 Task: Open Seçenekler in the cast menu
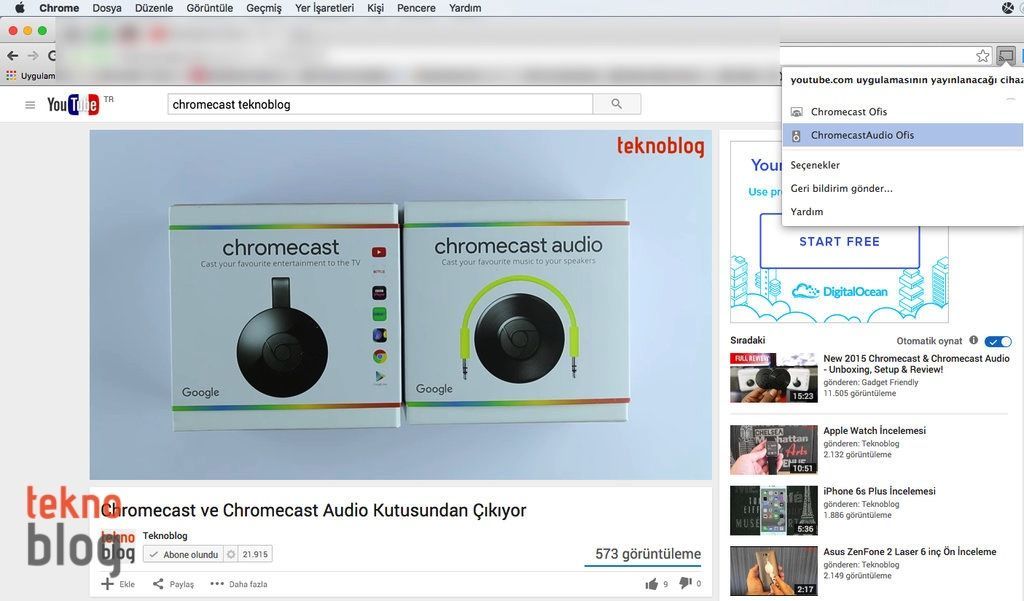pos(815,165)
